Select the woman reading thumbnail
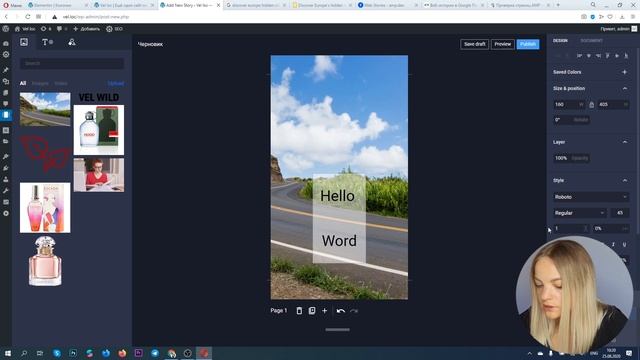 (x=99, y=175)
